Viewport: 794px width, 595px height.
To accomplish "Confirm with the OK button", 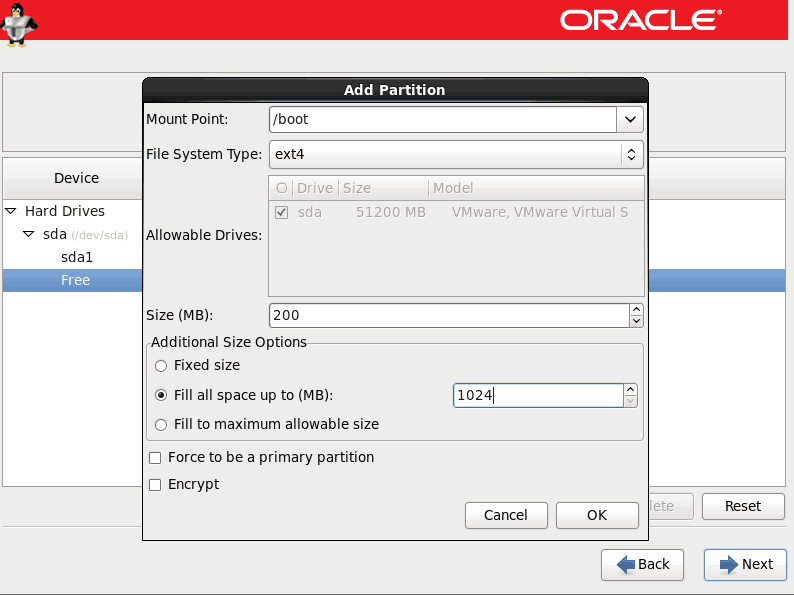I will [x=597, y=515].
